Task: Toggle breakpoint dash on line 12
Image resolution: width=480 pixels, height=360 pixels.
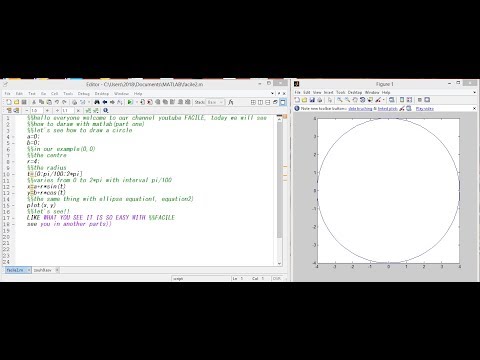Action: click(x=13, y=187)
